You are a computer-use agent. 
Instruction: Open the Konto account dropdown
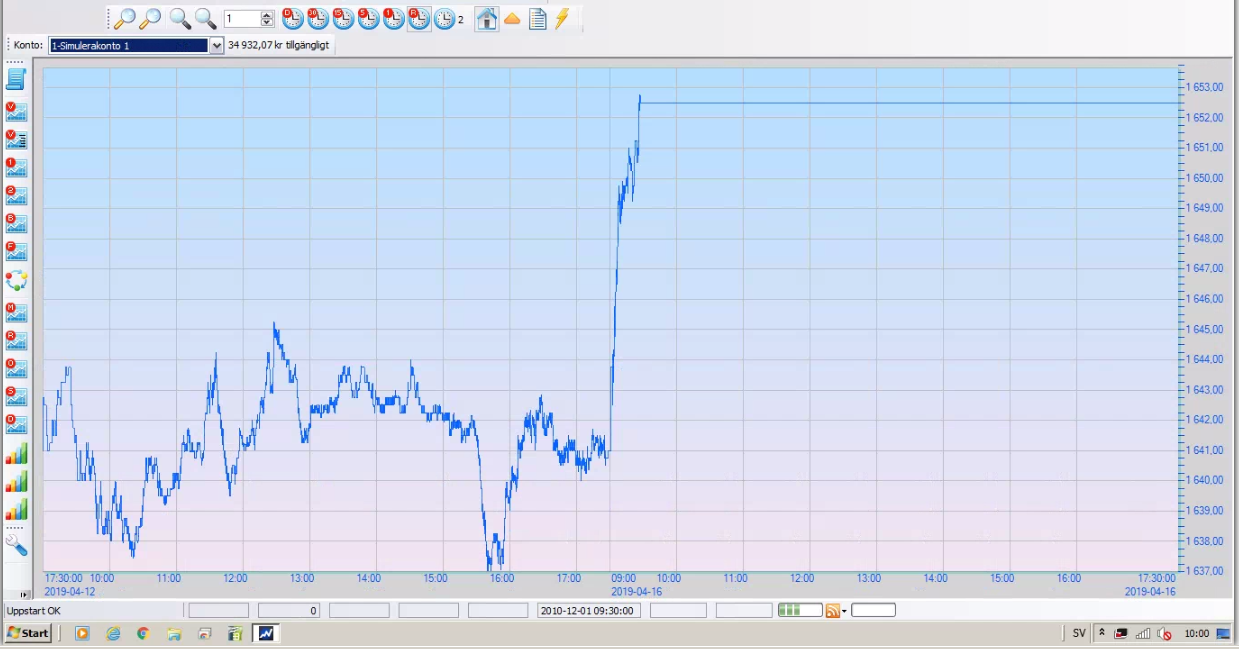216,46
